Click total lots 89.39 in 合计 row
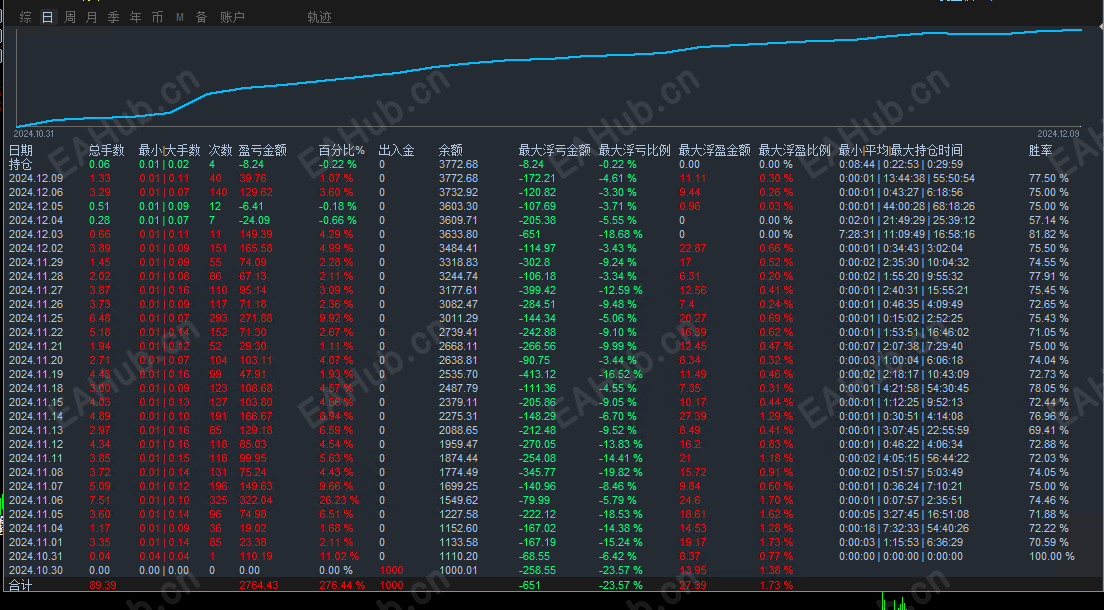The image size is (1104, 610). tap(103, 585)
